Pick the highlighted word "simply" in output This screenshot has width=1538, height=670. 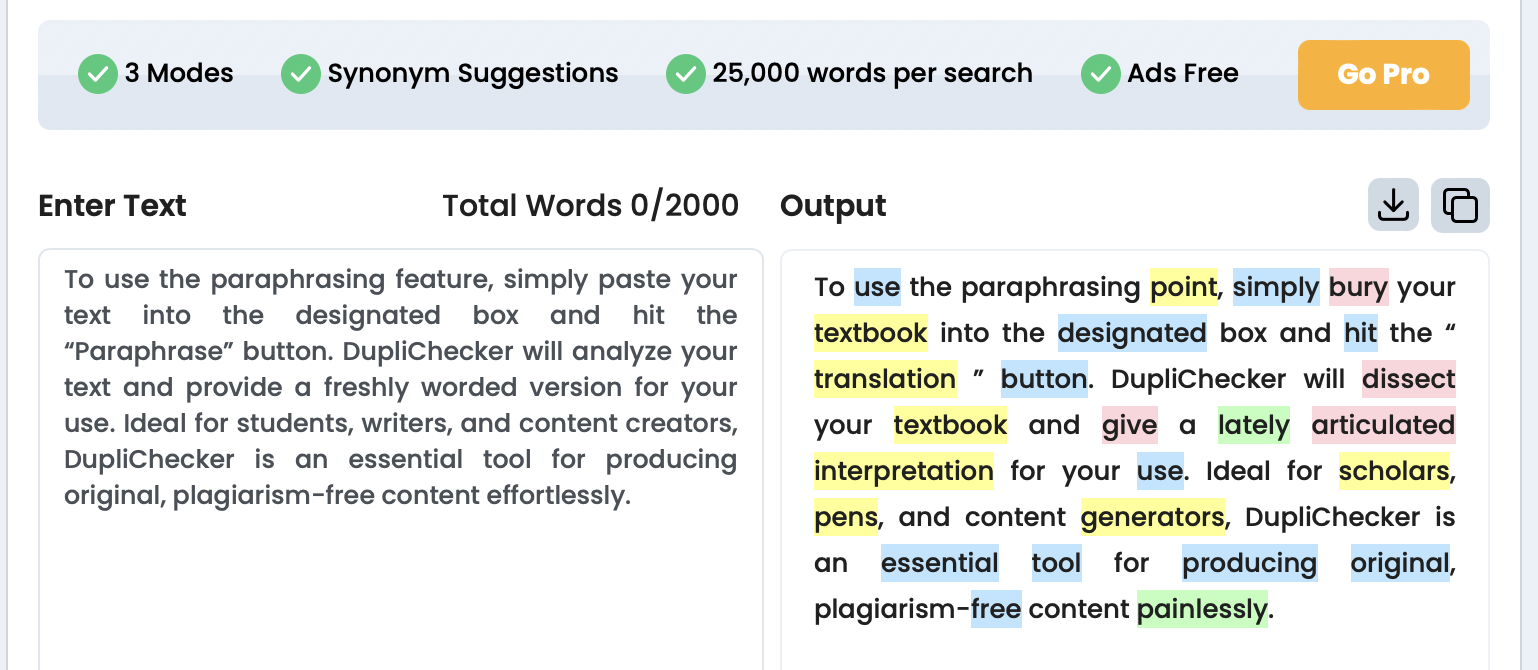click(1276, 287)
